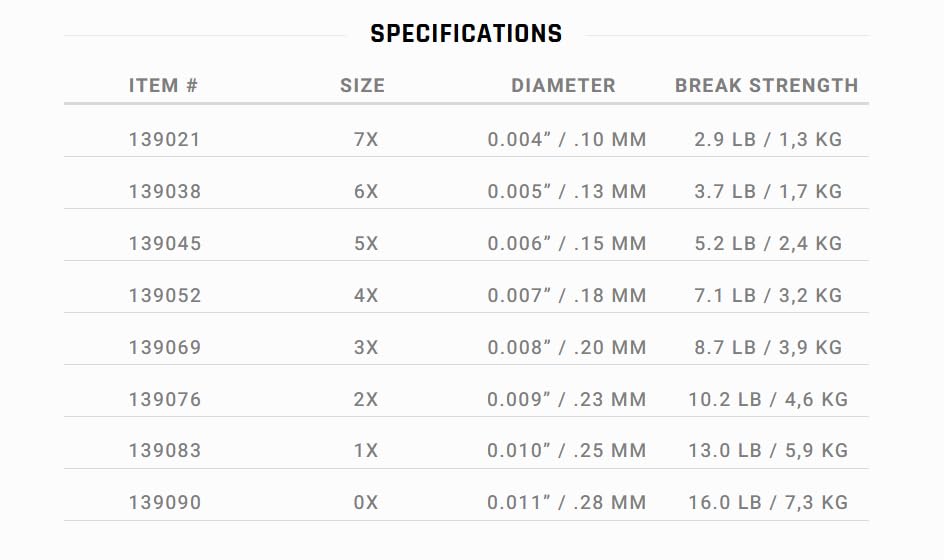Click item number 139052
944x560 pixels.
(165, 295)
